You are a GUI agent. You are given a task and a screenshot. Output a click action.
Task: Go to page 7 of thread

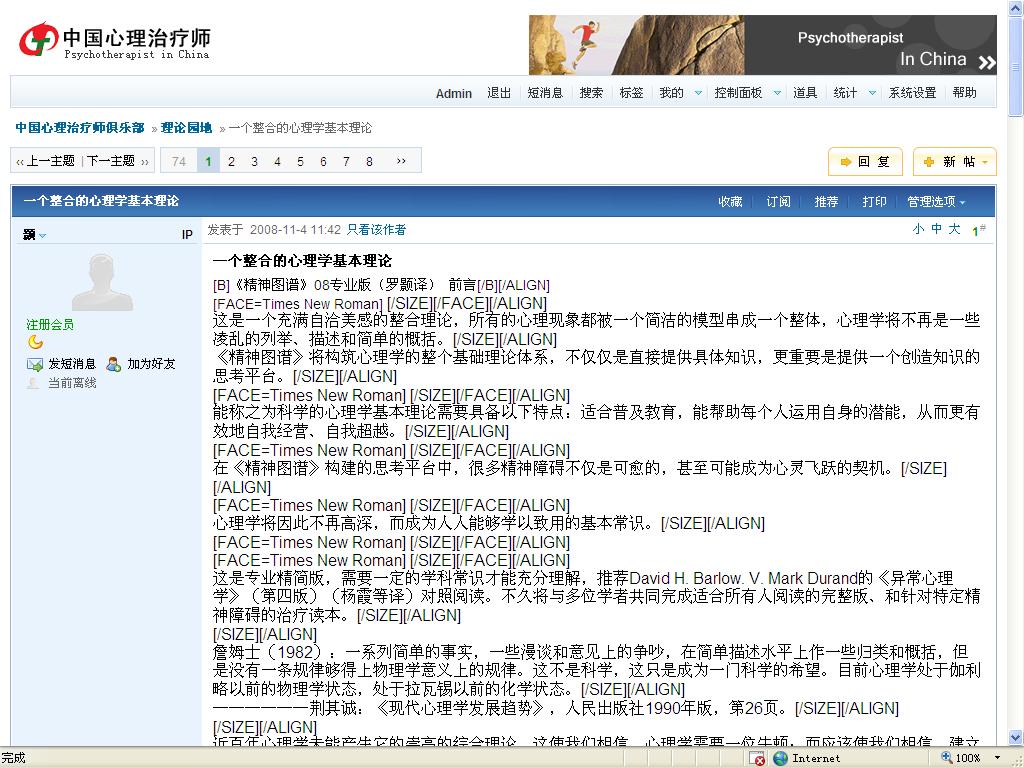click(x=346, y=161)
